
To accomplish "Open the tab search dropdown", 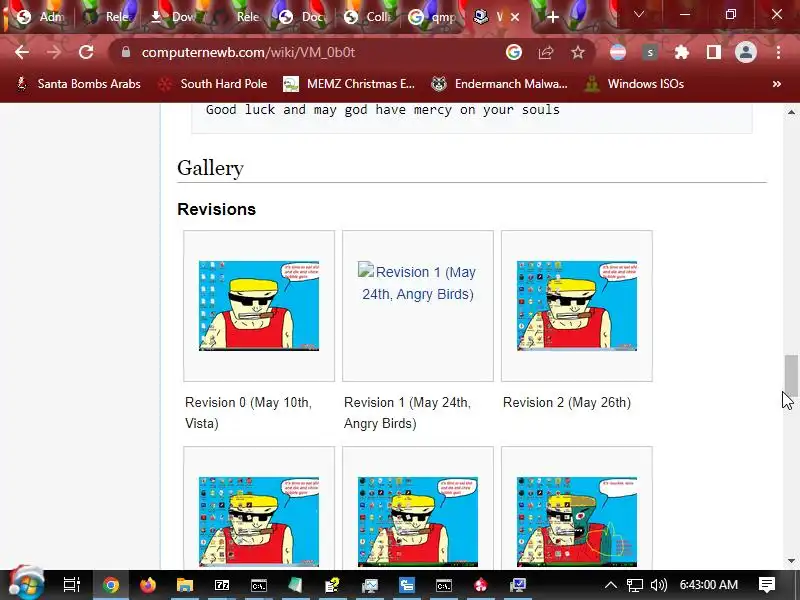I will pos(639,15).
